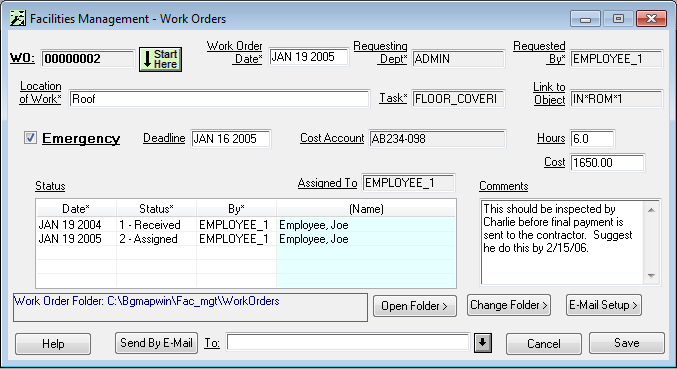677x369 pixels.
Task: Click the WO: label
Action: [x=22, y=58]
